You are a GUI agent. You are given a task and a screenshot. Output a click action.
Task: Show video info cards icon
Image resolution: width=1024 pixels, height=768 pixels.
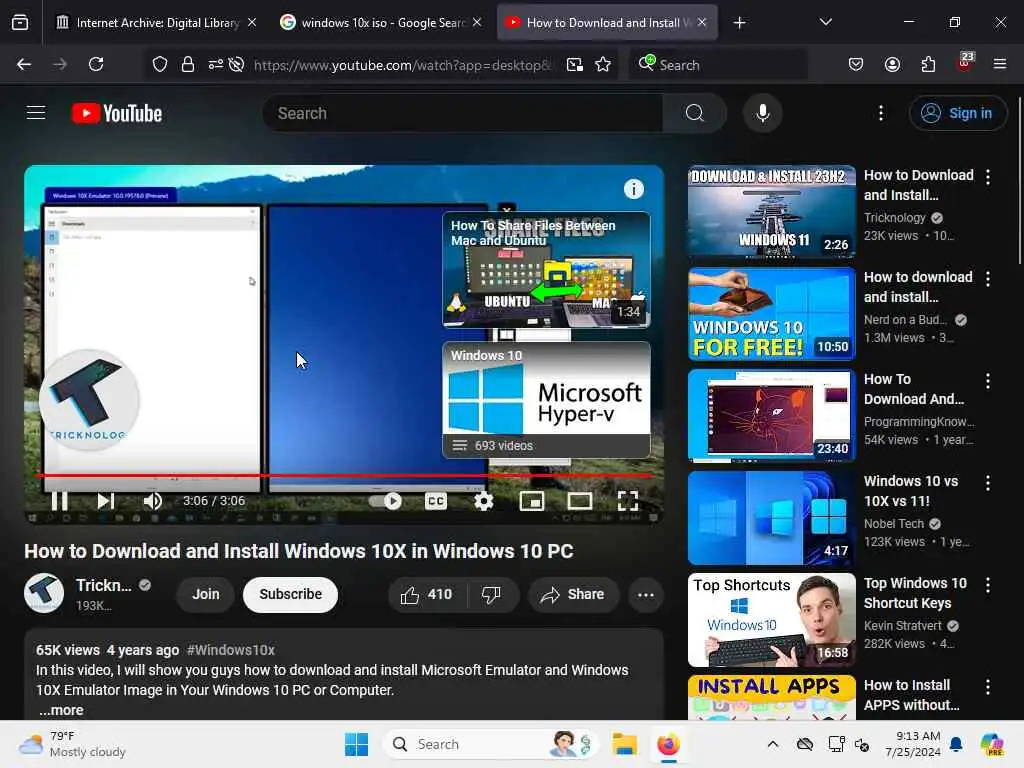(633, 189)
